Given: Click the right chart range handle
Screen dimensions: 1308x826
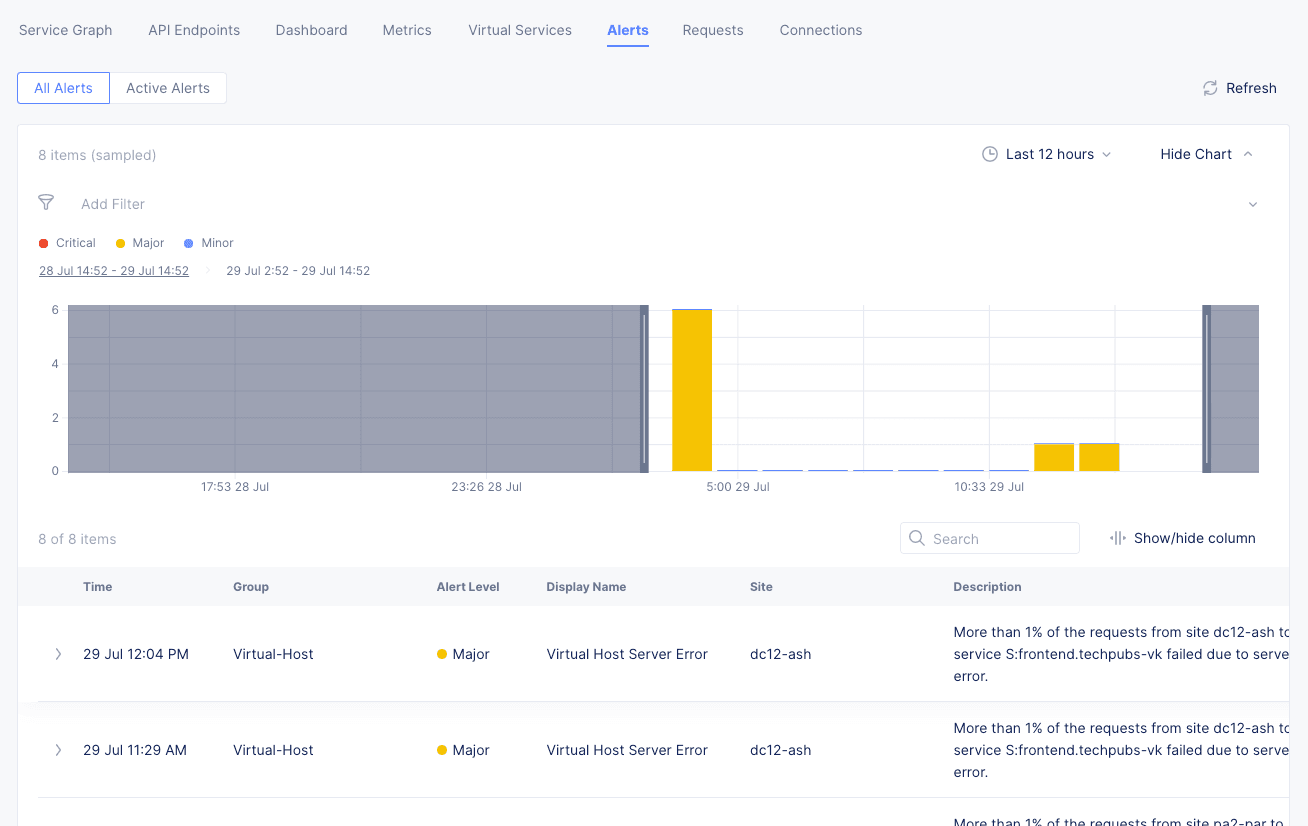Looking at the screenshot, I should pos(1207,388).
